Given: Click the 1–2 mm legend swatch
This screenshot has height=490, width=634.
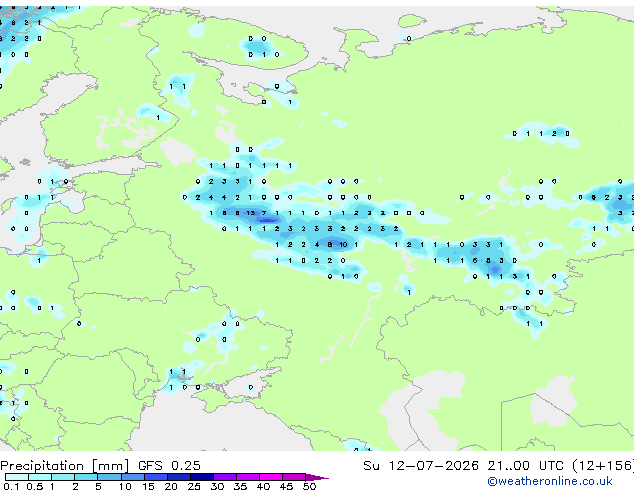Looking at the screenshot, I should [63, 477].
